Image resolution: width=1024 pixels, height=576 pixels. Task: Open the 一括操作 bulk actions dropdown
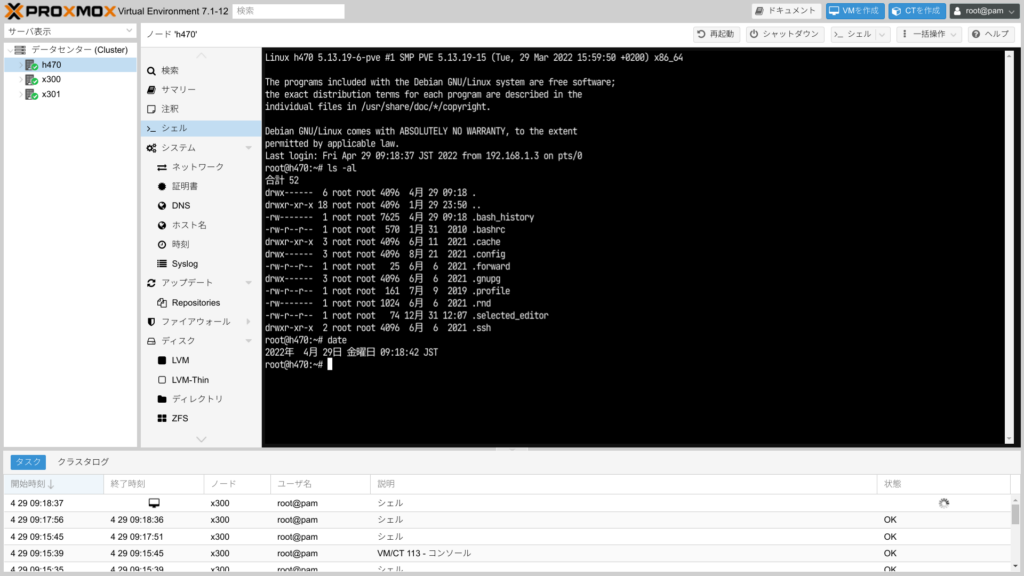(x=929, y=34)
